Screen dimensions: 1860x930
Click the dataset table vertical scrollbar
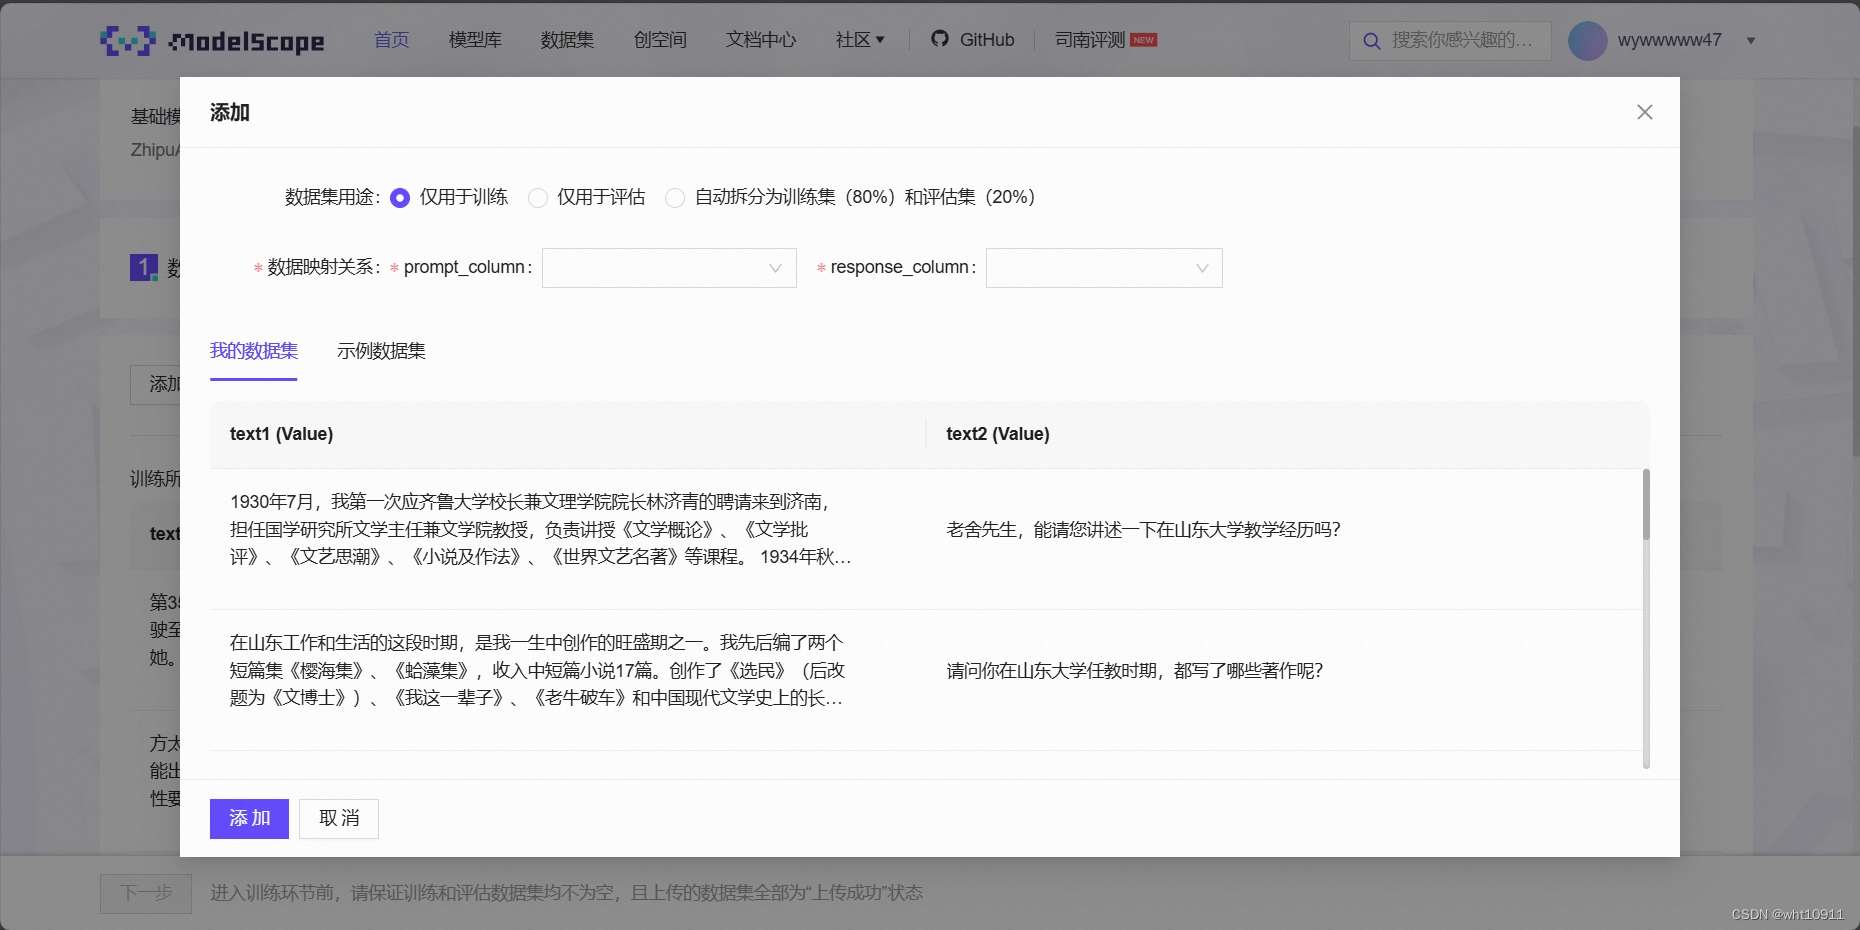click(x=1646, y=505)
